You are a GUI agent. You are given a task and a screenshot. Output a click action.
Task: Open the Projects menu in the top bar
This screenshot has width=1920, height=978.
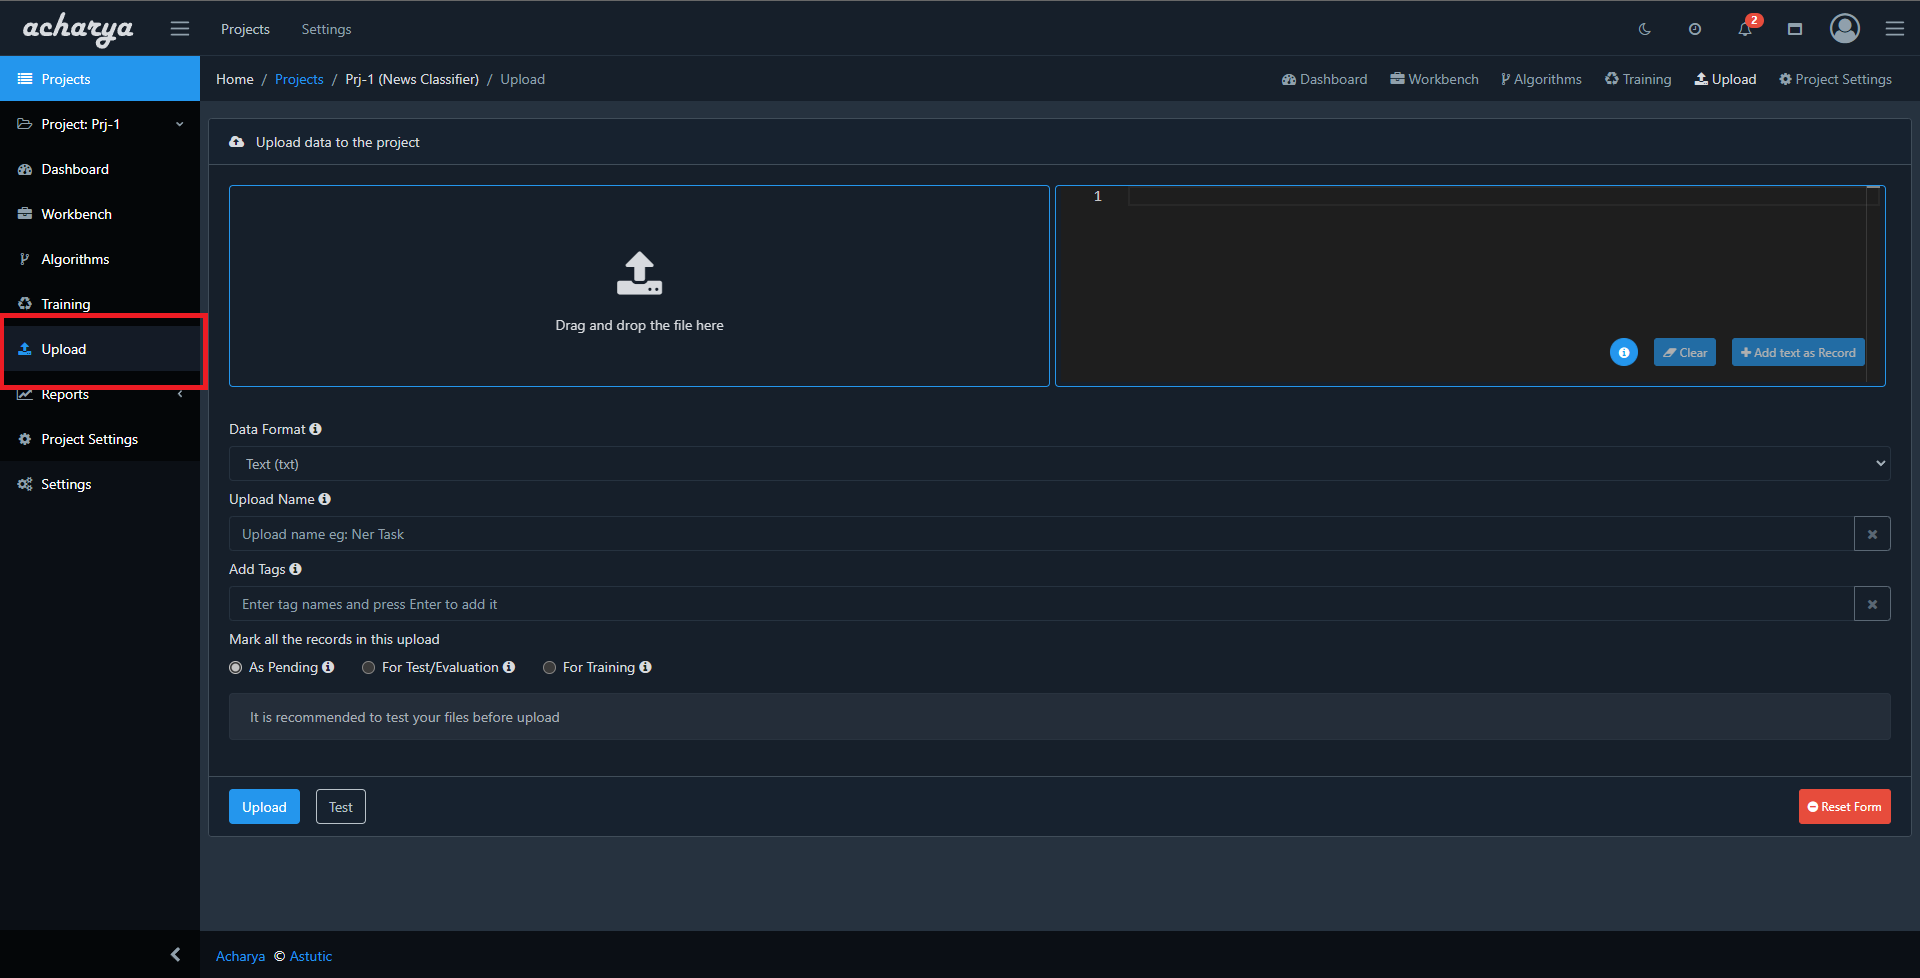245,29
